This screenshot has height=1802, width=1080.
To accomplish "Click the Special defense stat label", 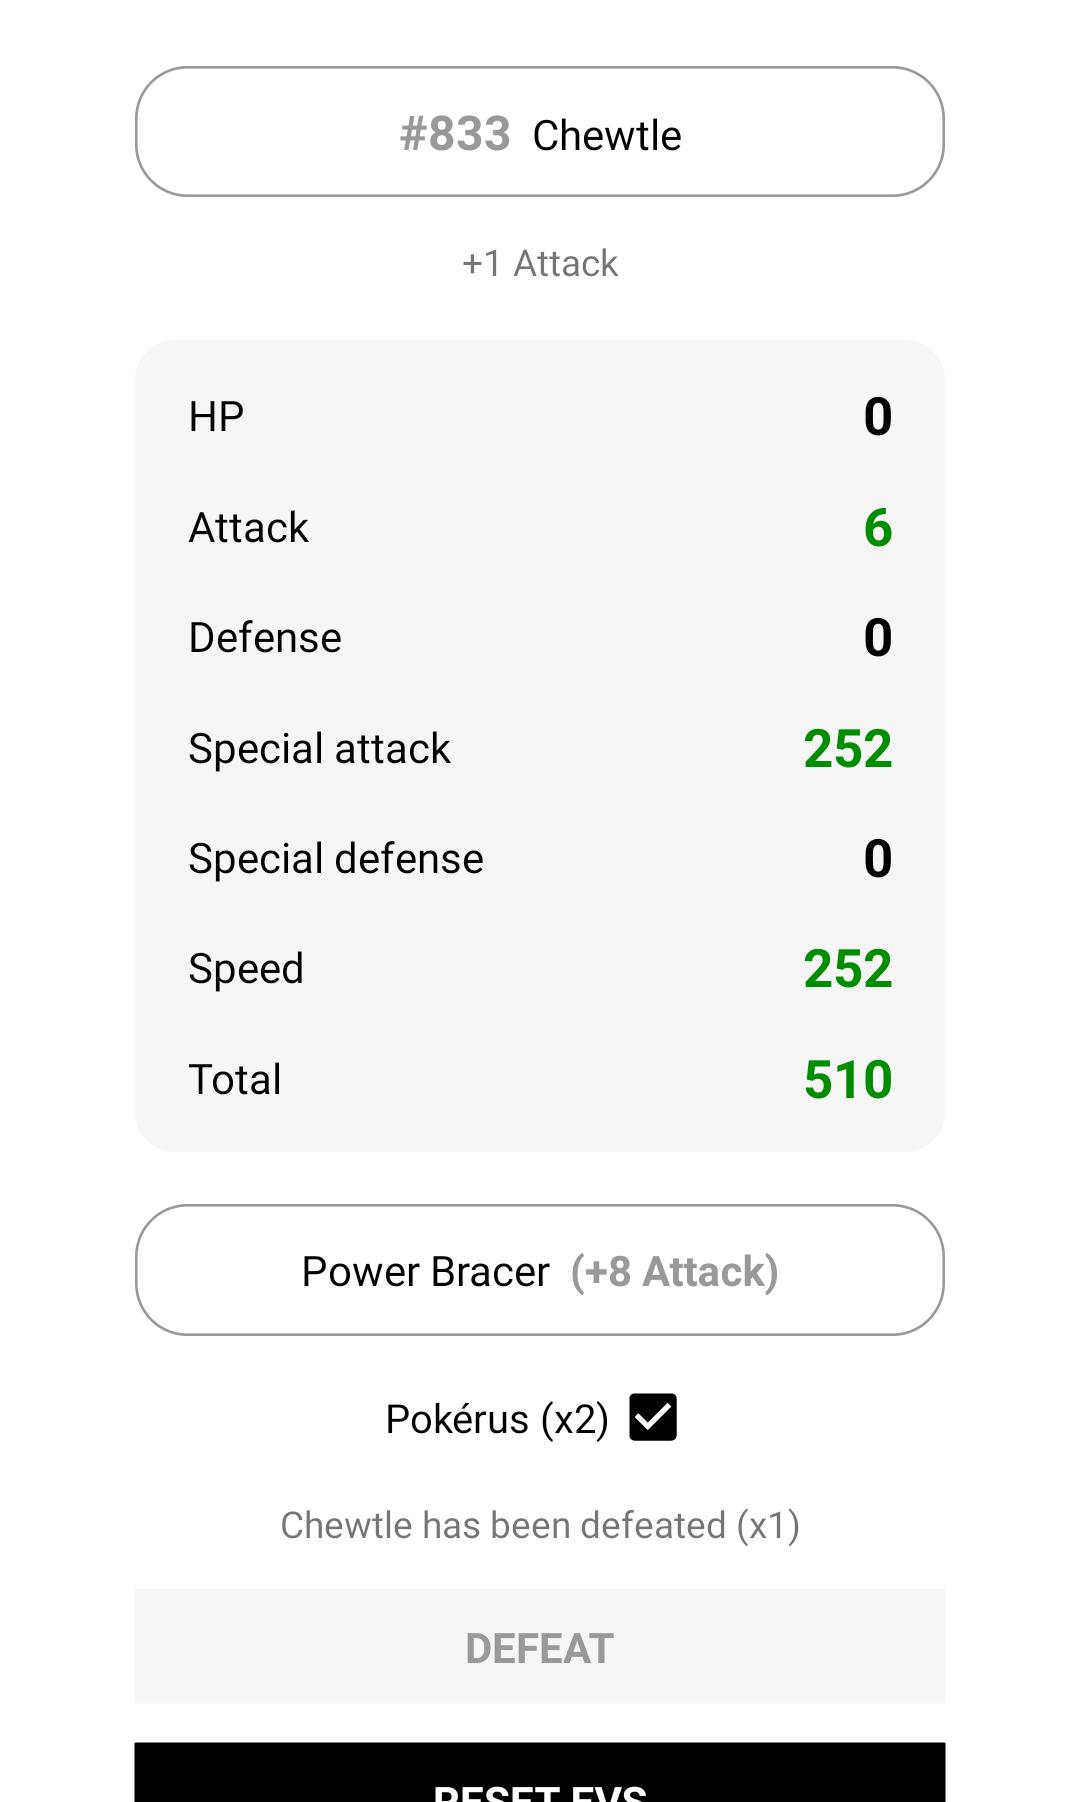I will point(336,859).
